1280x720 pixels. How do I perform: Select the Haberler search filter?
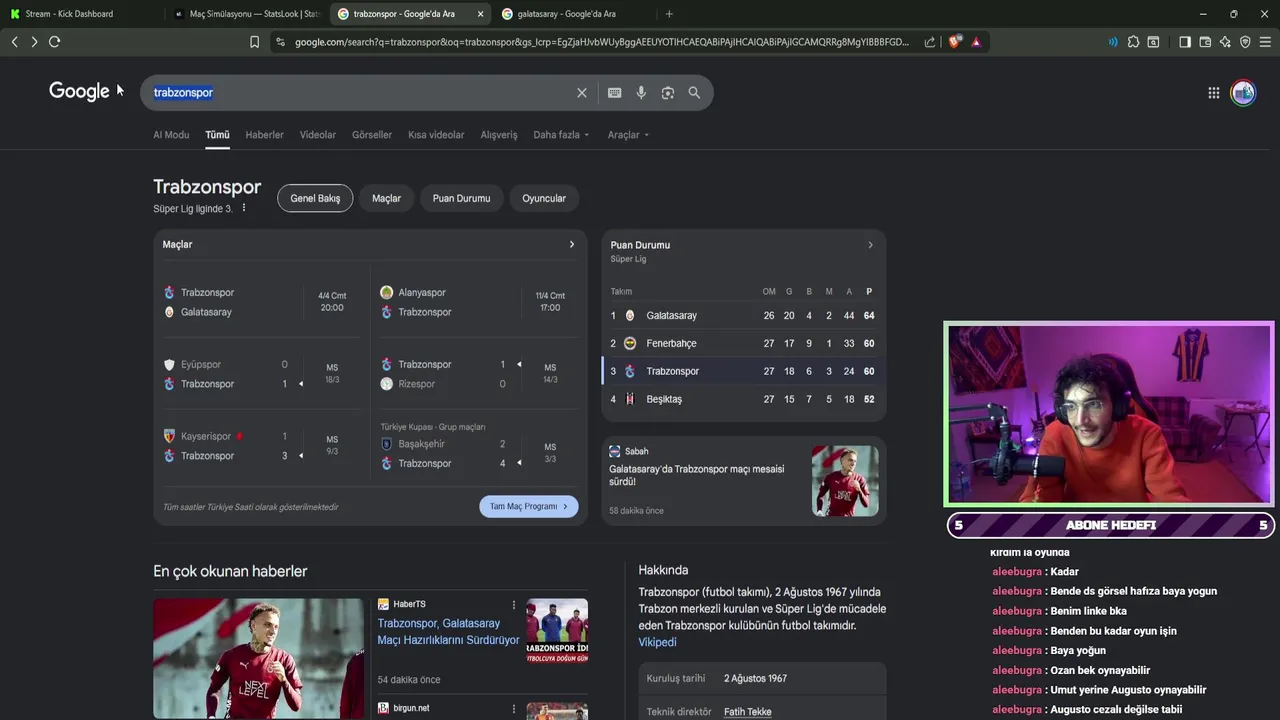265,135
